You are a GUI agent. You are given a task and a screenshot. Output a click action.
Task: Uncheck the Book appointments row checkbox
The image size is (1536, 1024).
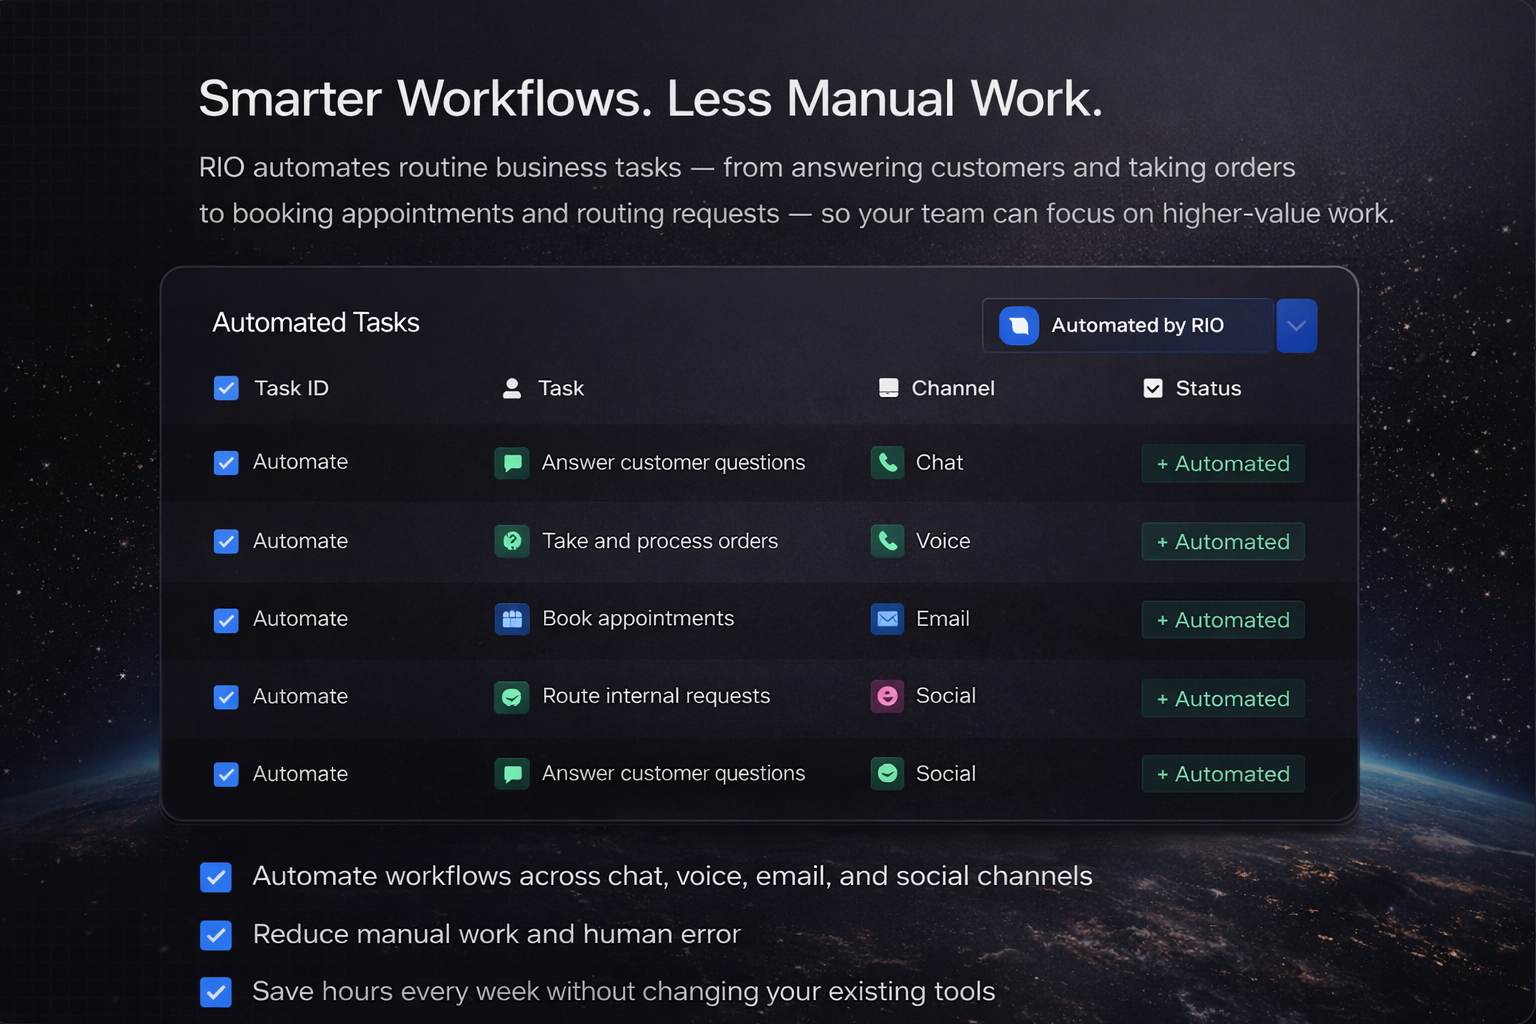click(x=226, y=620)
